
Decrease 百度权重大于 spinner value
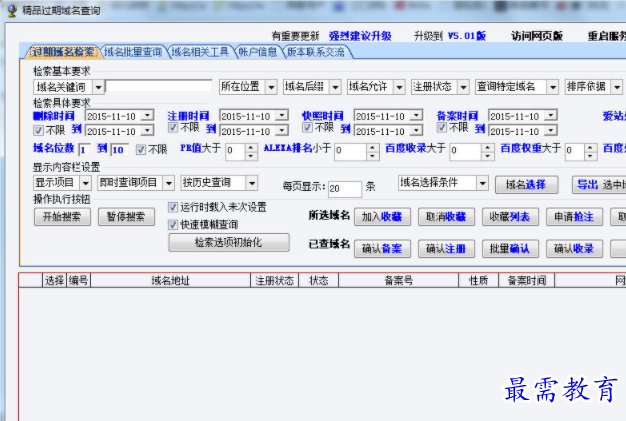590,156
